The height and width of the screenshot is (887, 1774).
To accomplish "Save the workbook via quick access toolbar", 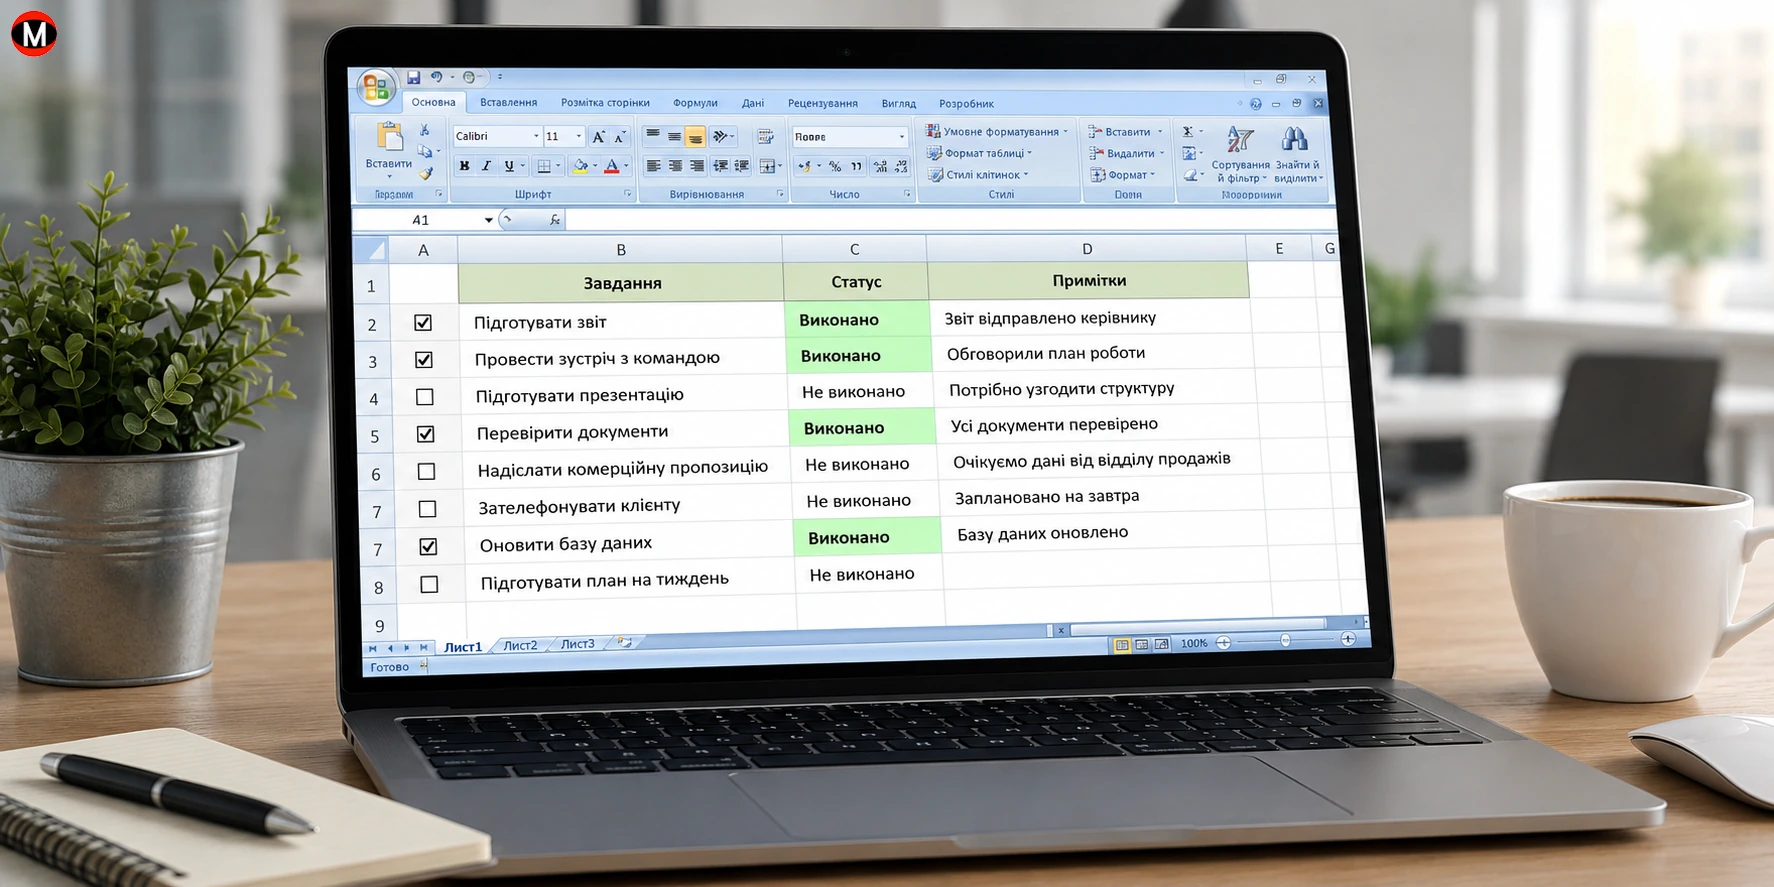I will click(x=413, y=77).
